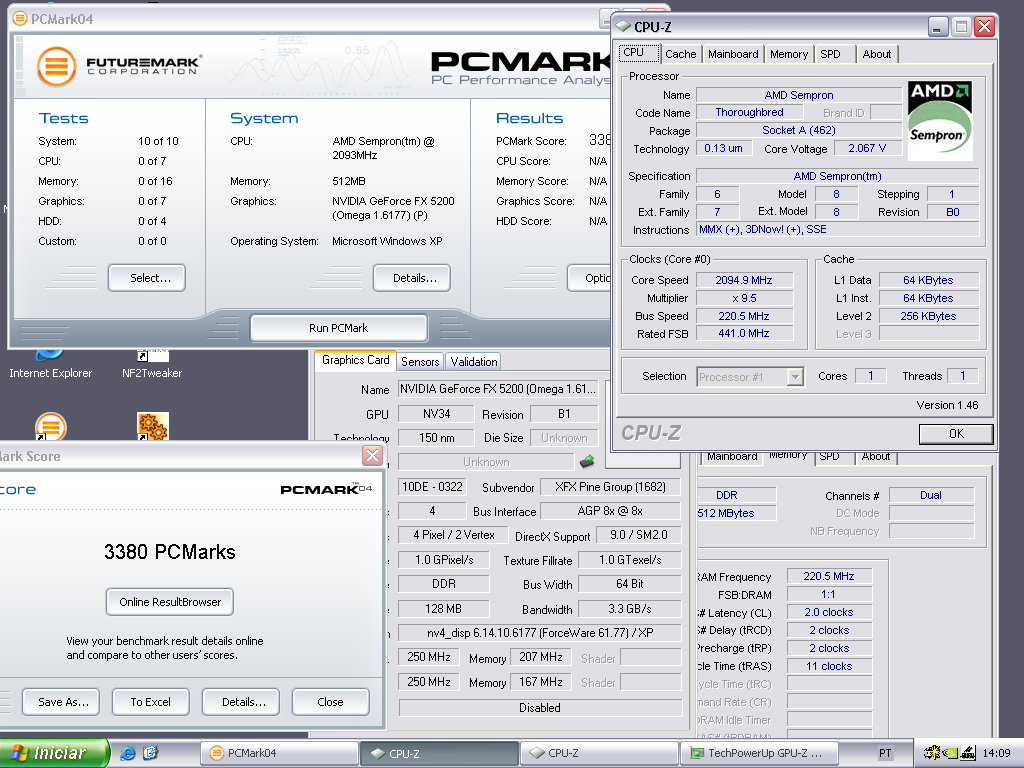Screen dimensions: 1024x768
Task: Click Details... in the score dialog
Action: (241, 702)
